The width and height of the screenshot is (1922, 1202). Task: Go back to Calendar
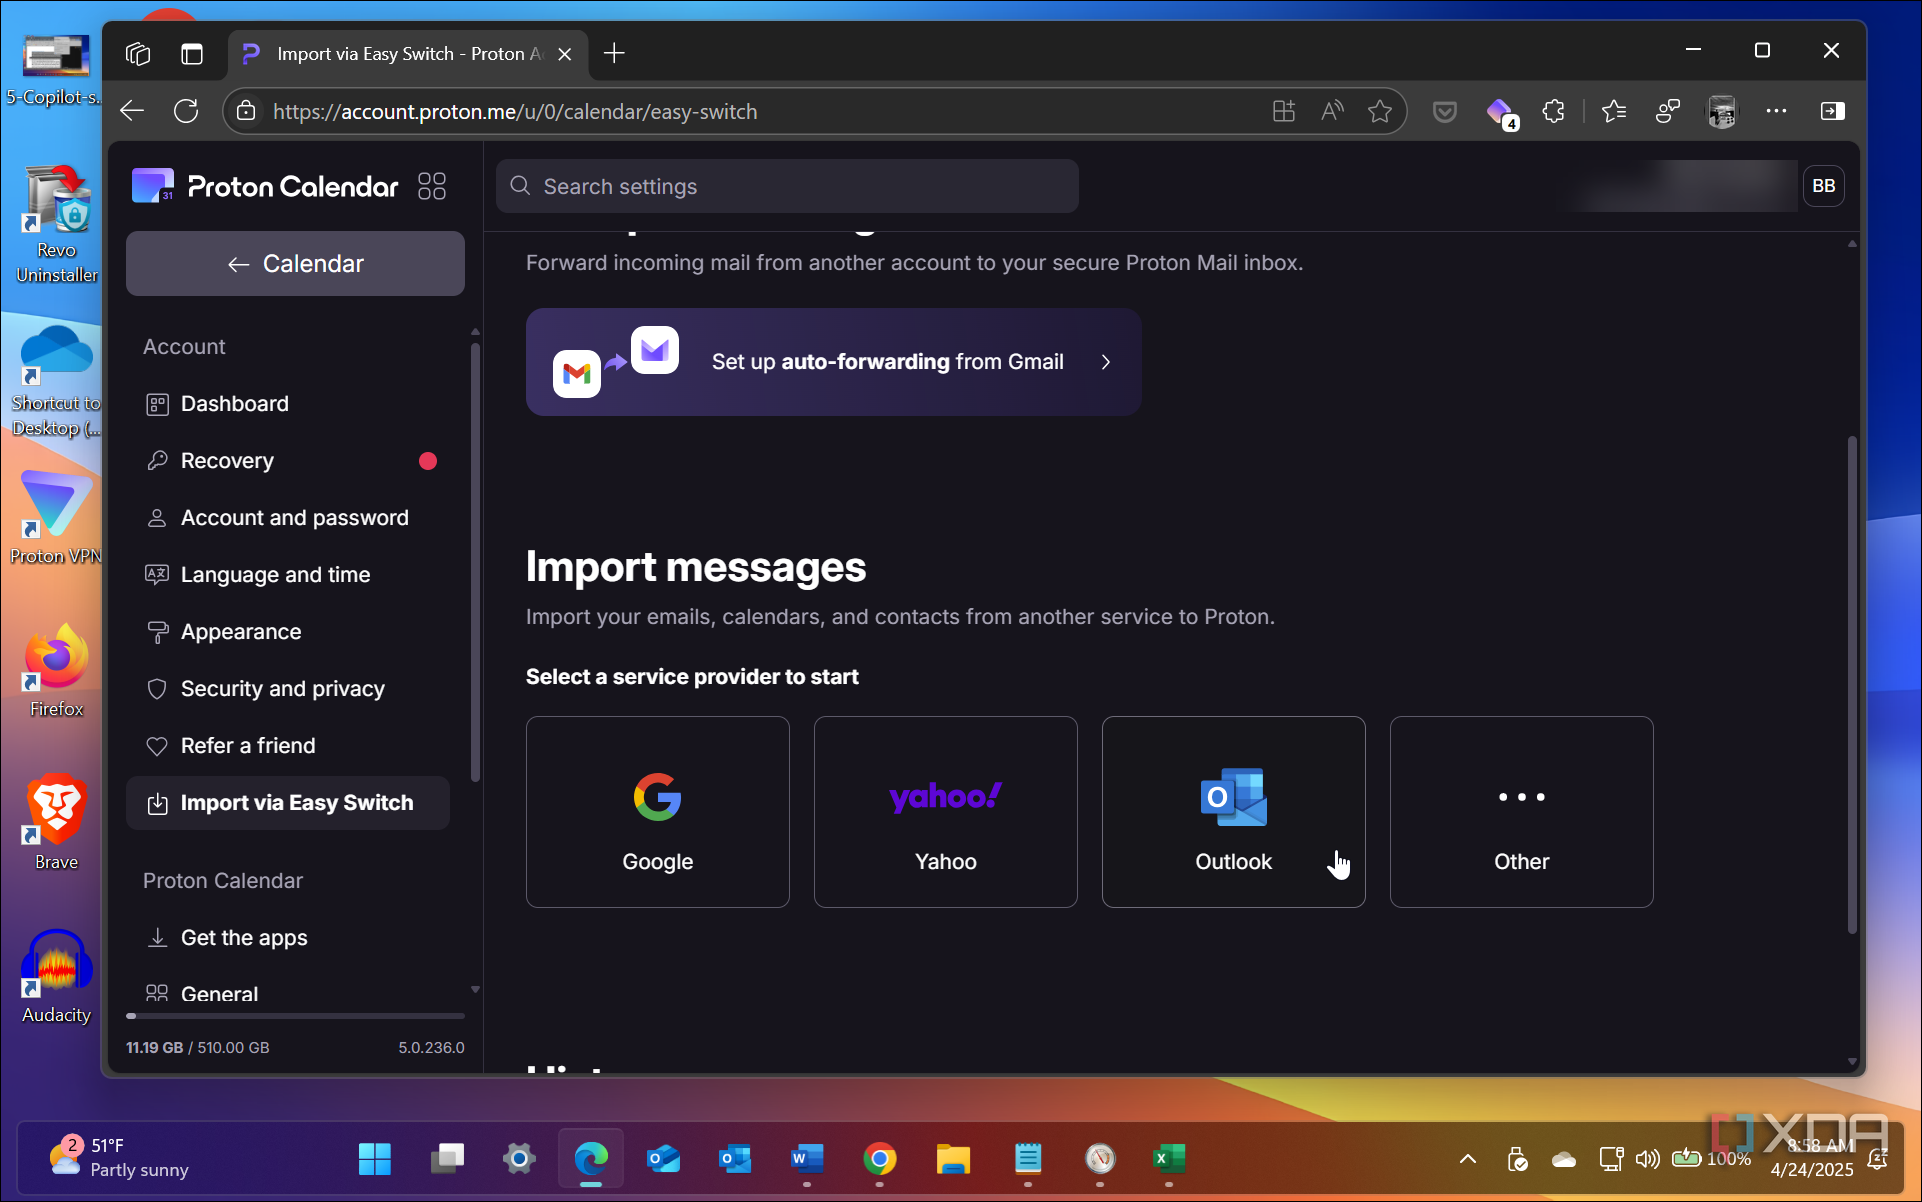point(295,263)
